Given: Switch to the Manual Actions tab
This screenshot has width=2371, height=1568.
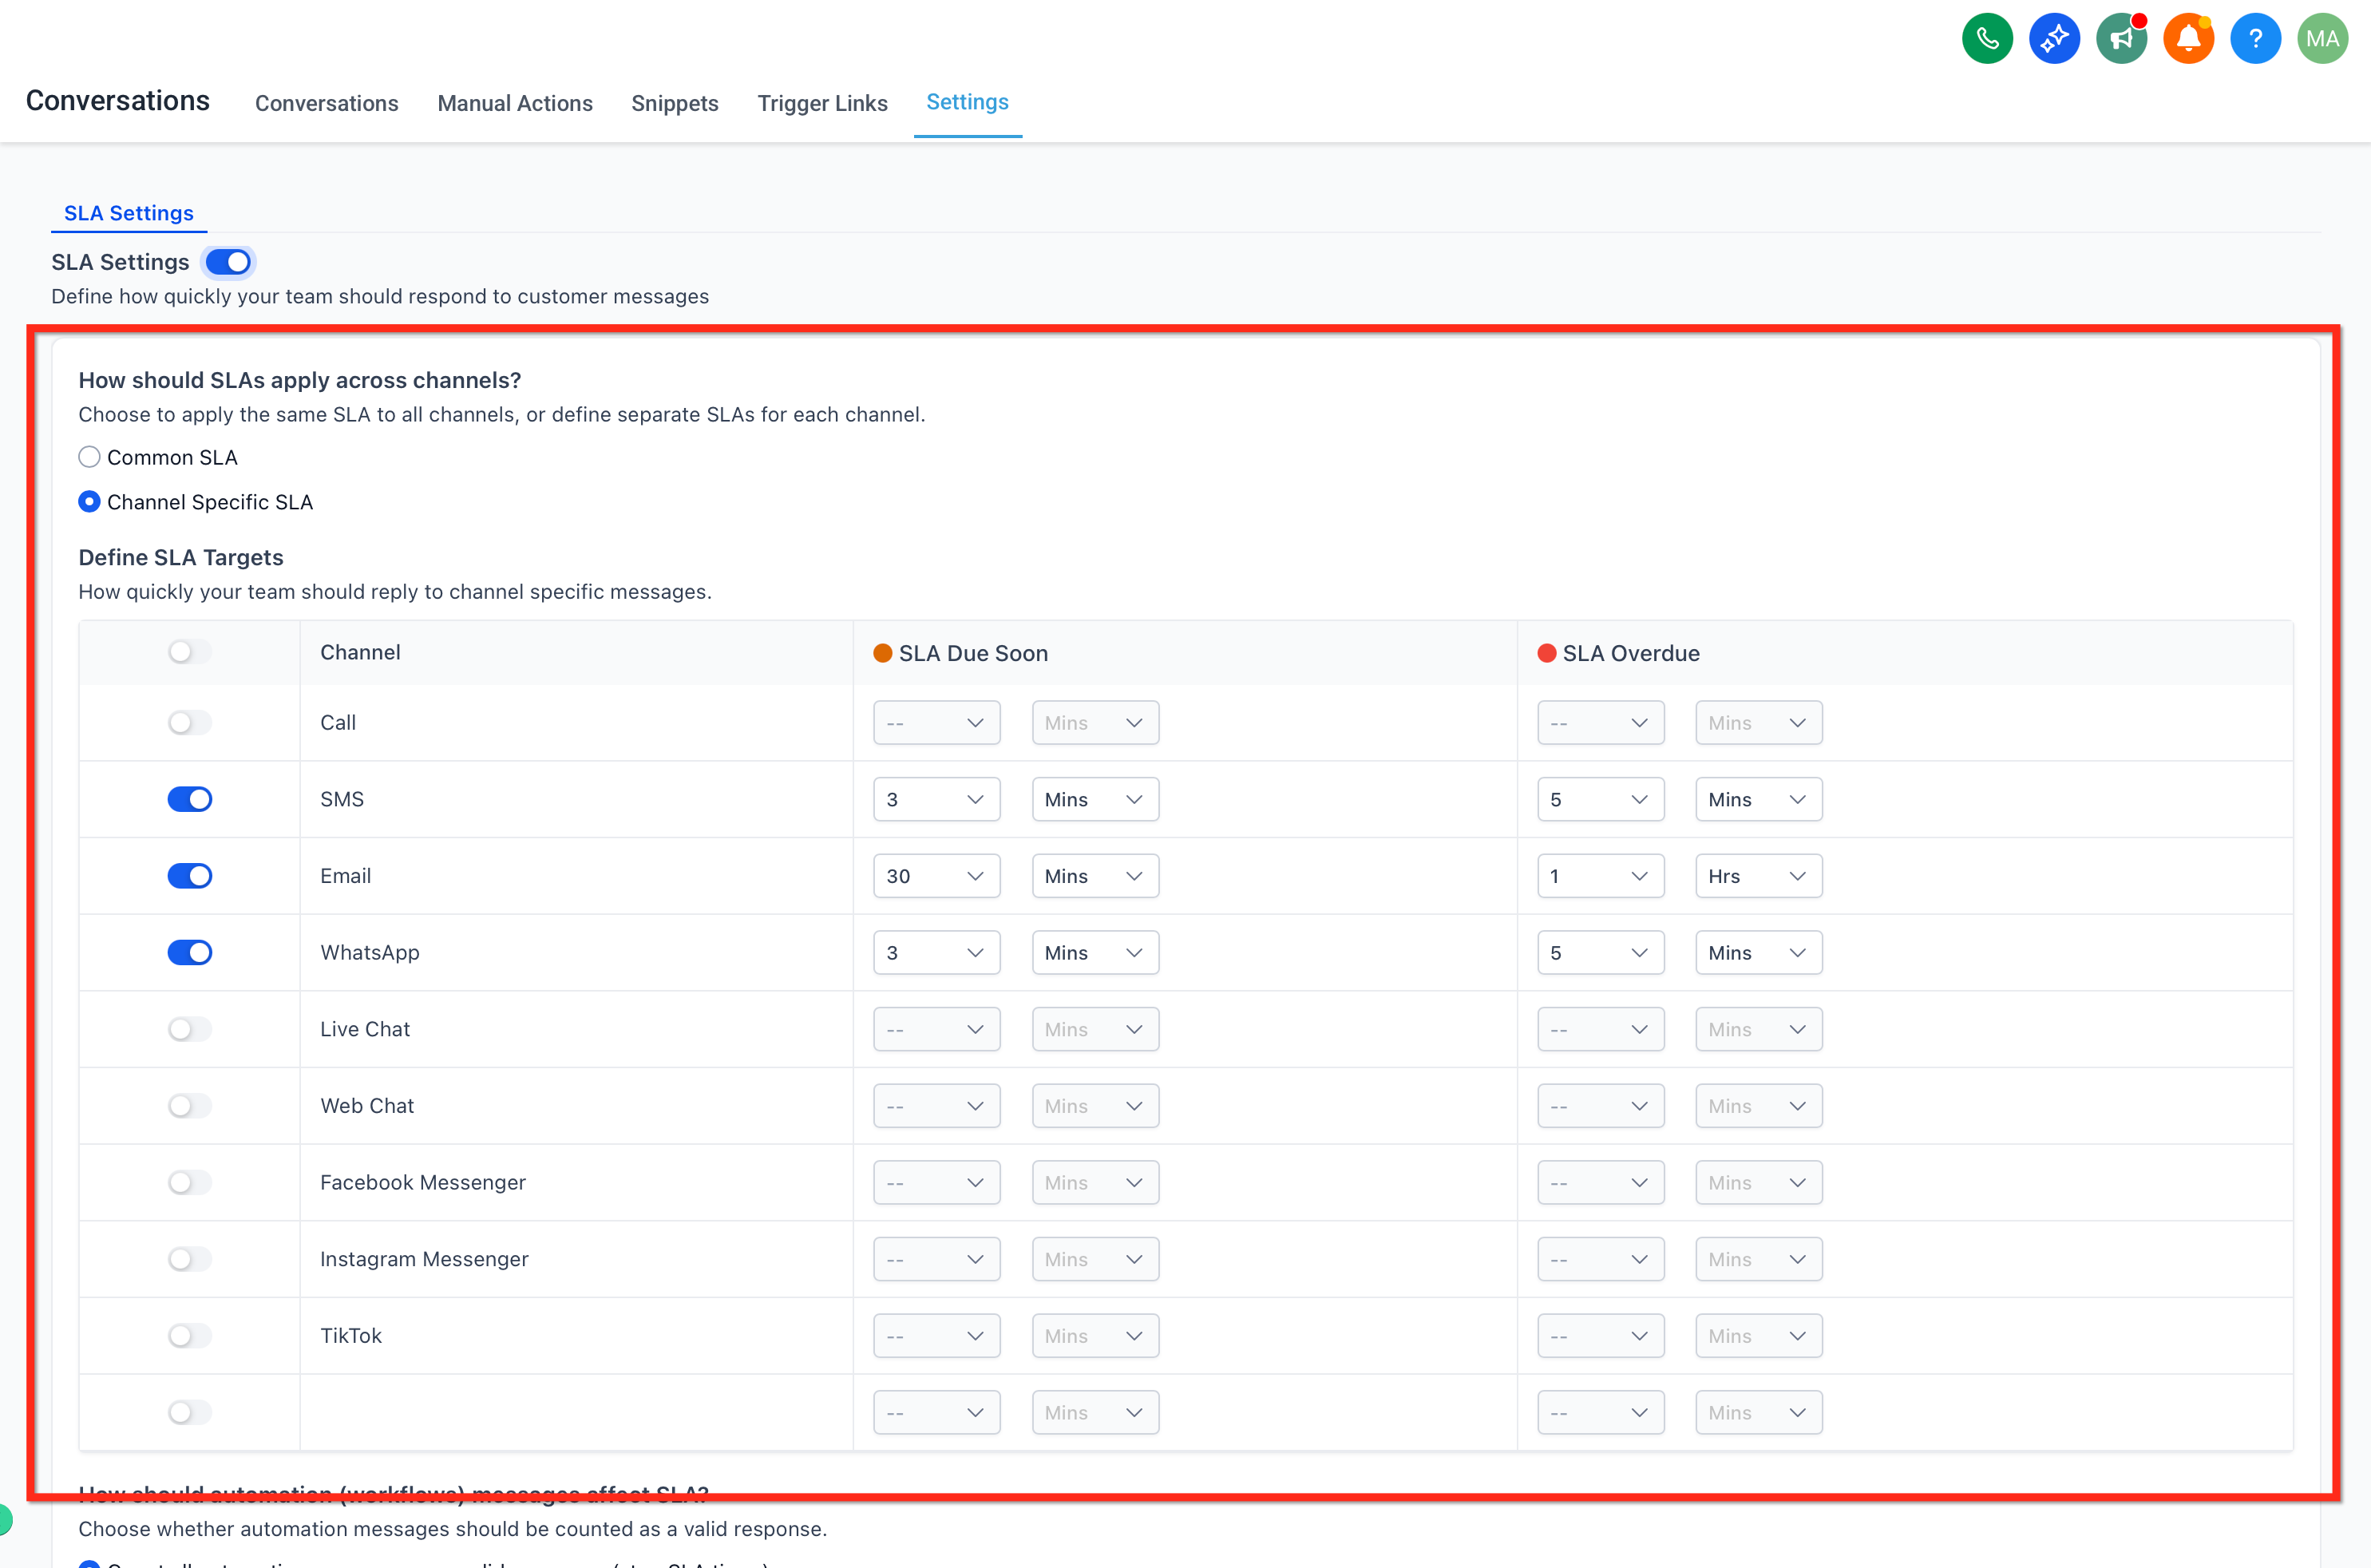Looking at the screenshot, I should point(515,103).
